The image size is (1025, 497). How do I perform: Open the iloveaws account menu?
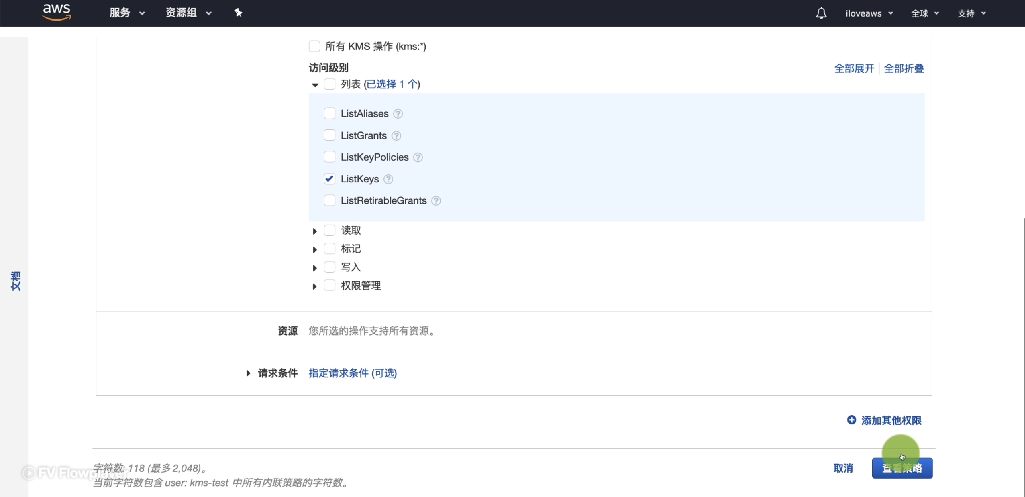[x=869, y=13]
